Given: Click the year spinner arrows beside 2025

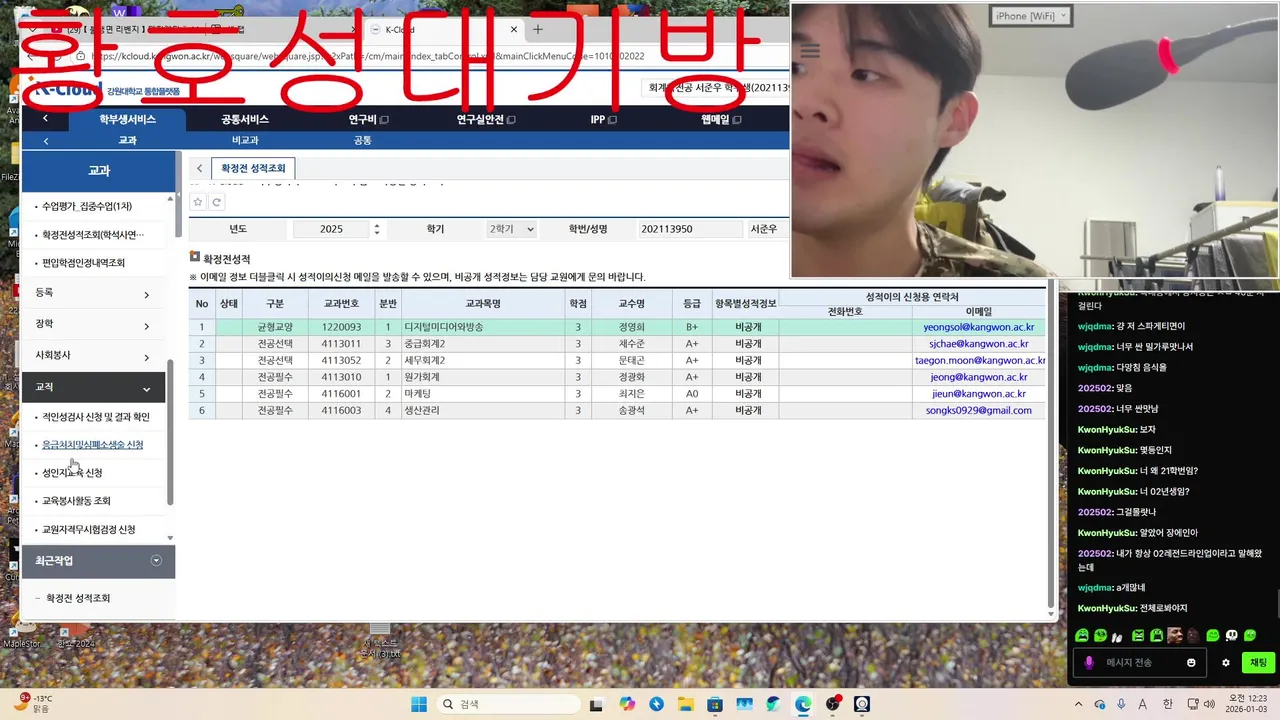Looking at the screenshot, I should [377, 229].
